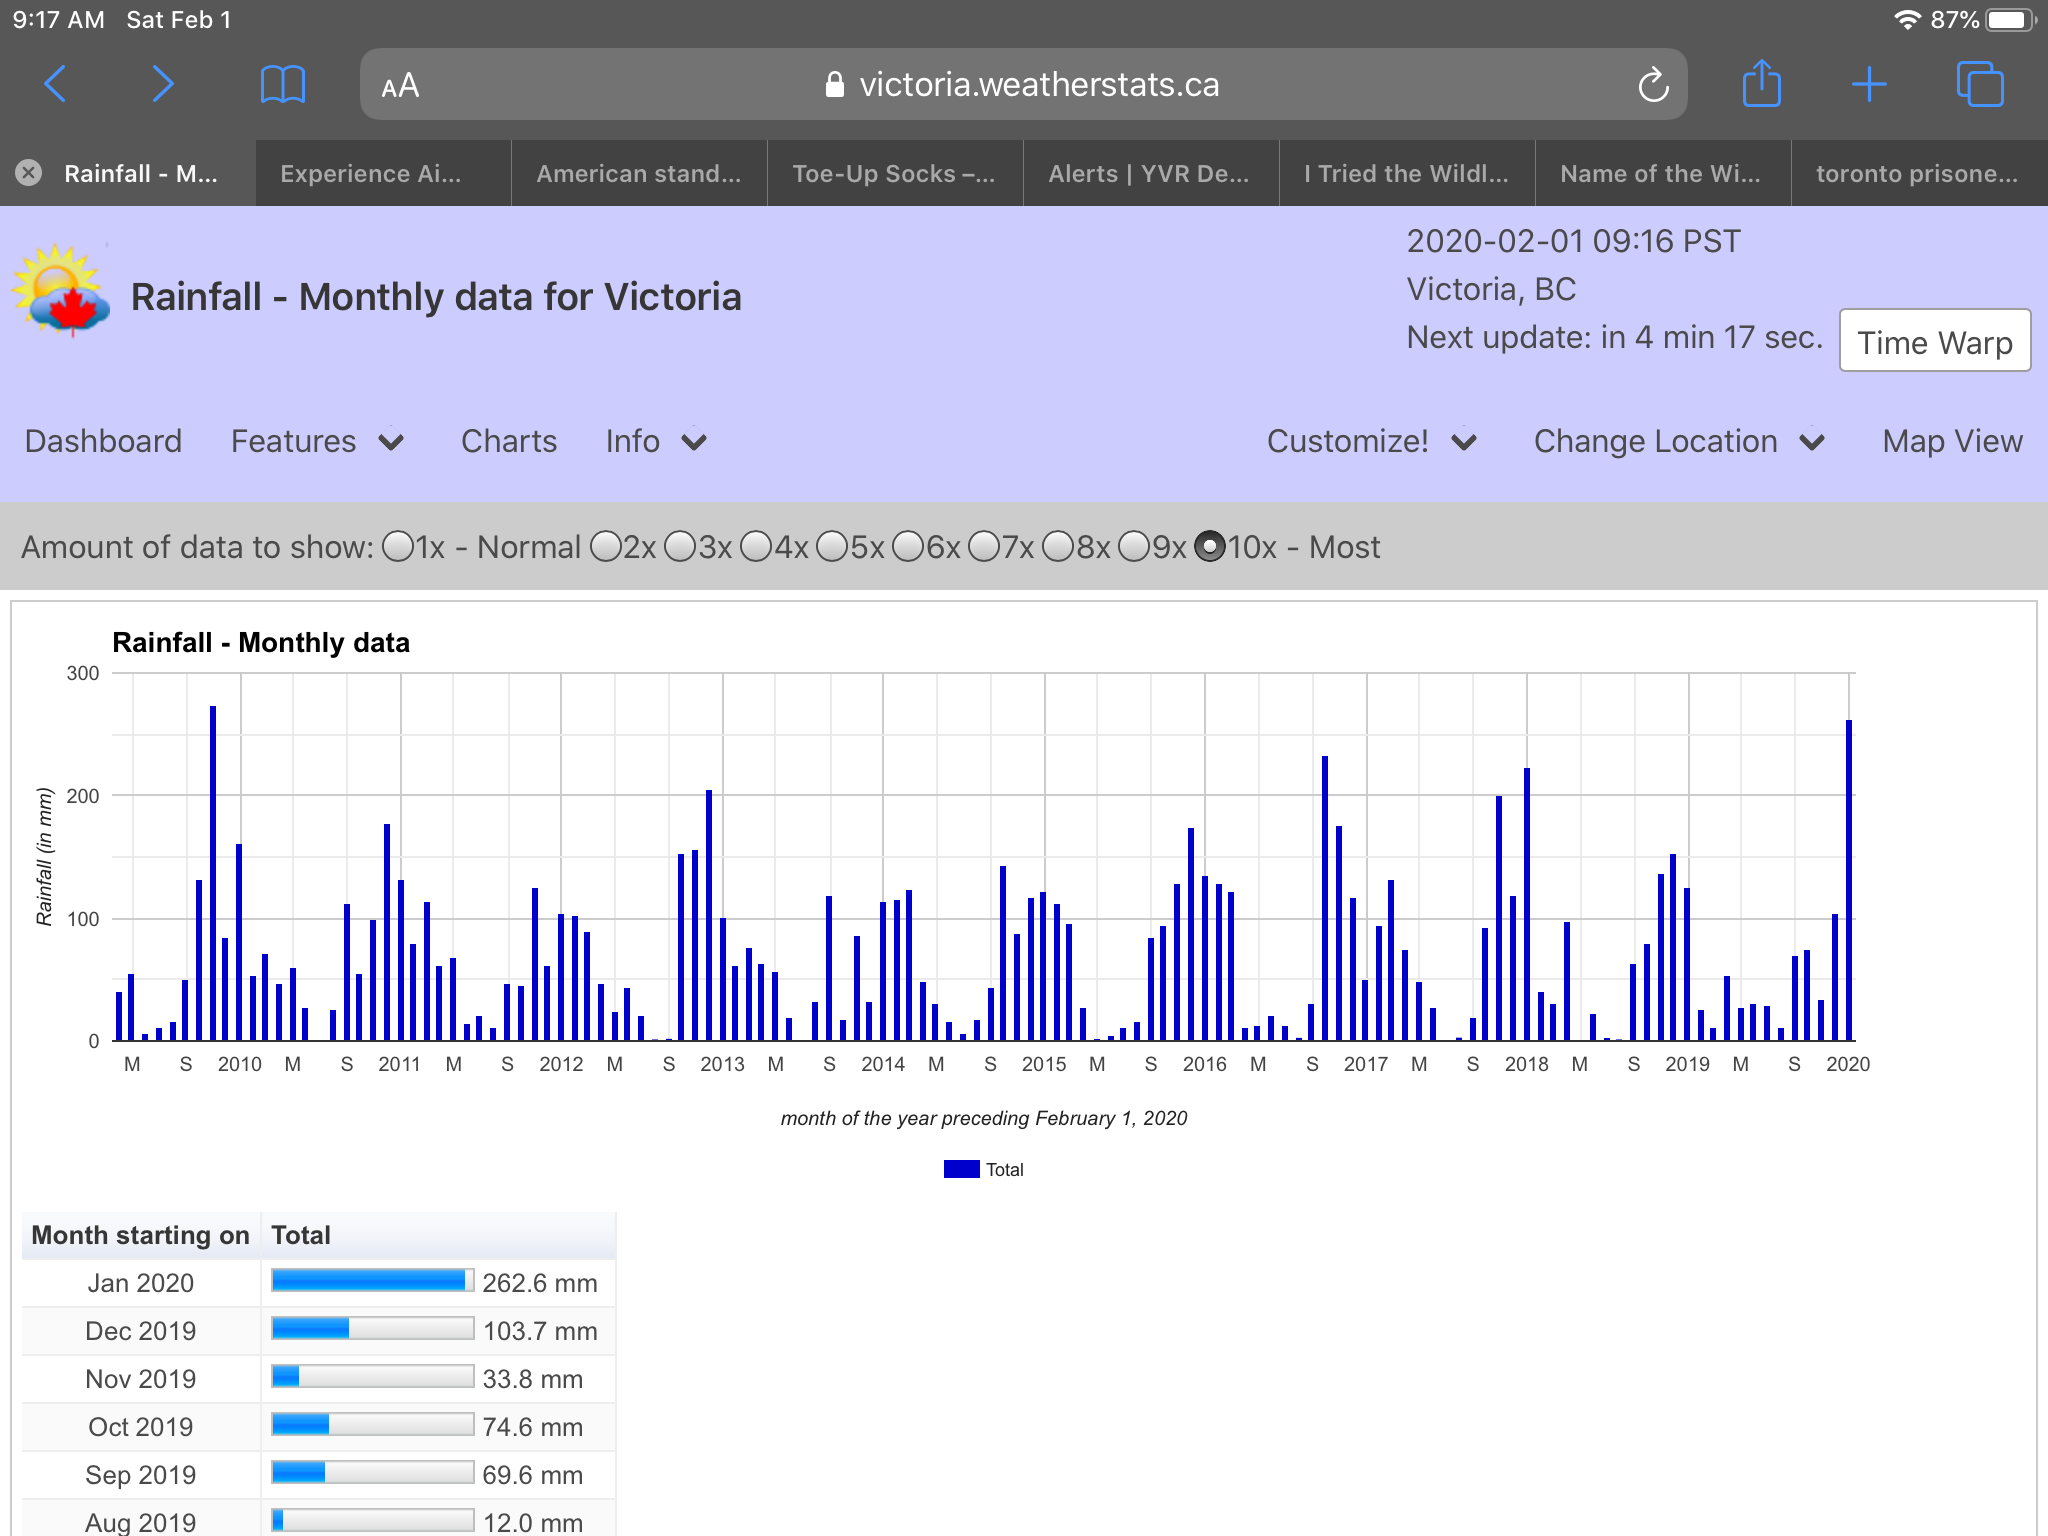Choose the 10x - Most radio button
Screen dimensions: 2048x1536
pos(1210,547)
